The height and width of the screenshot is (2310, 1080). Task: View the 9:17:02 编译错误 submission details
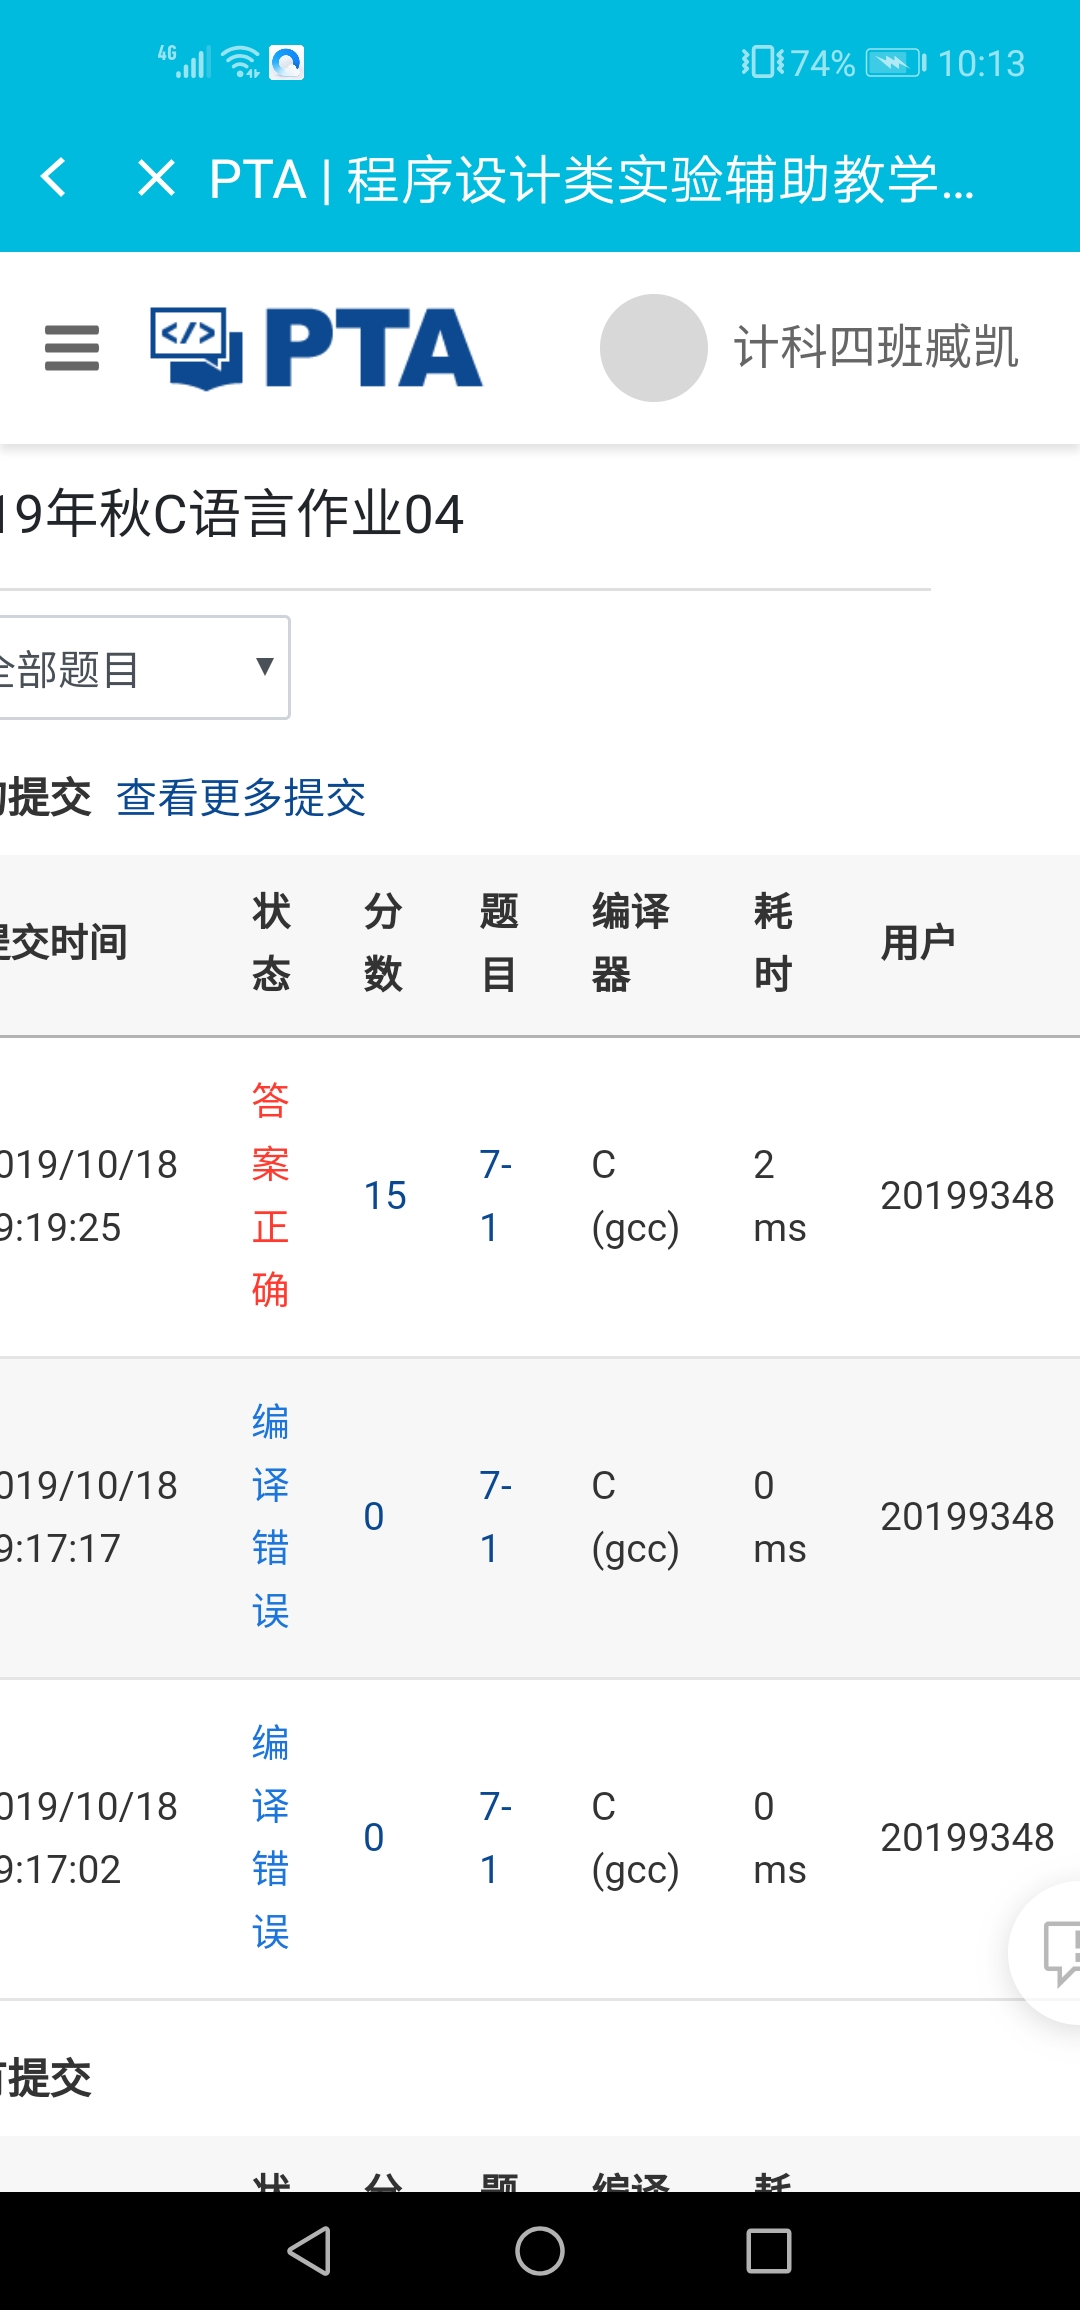(x=270, y=1837)
